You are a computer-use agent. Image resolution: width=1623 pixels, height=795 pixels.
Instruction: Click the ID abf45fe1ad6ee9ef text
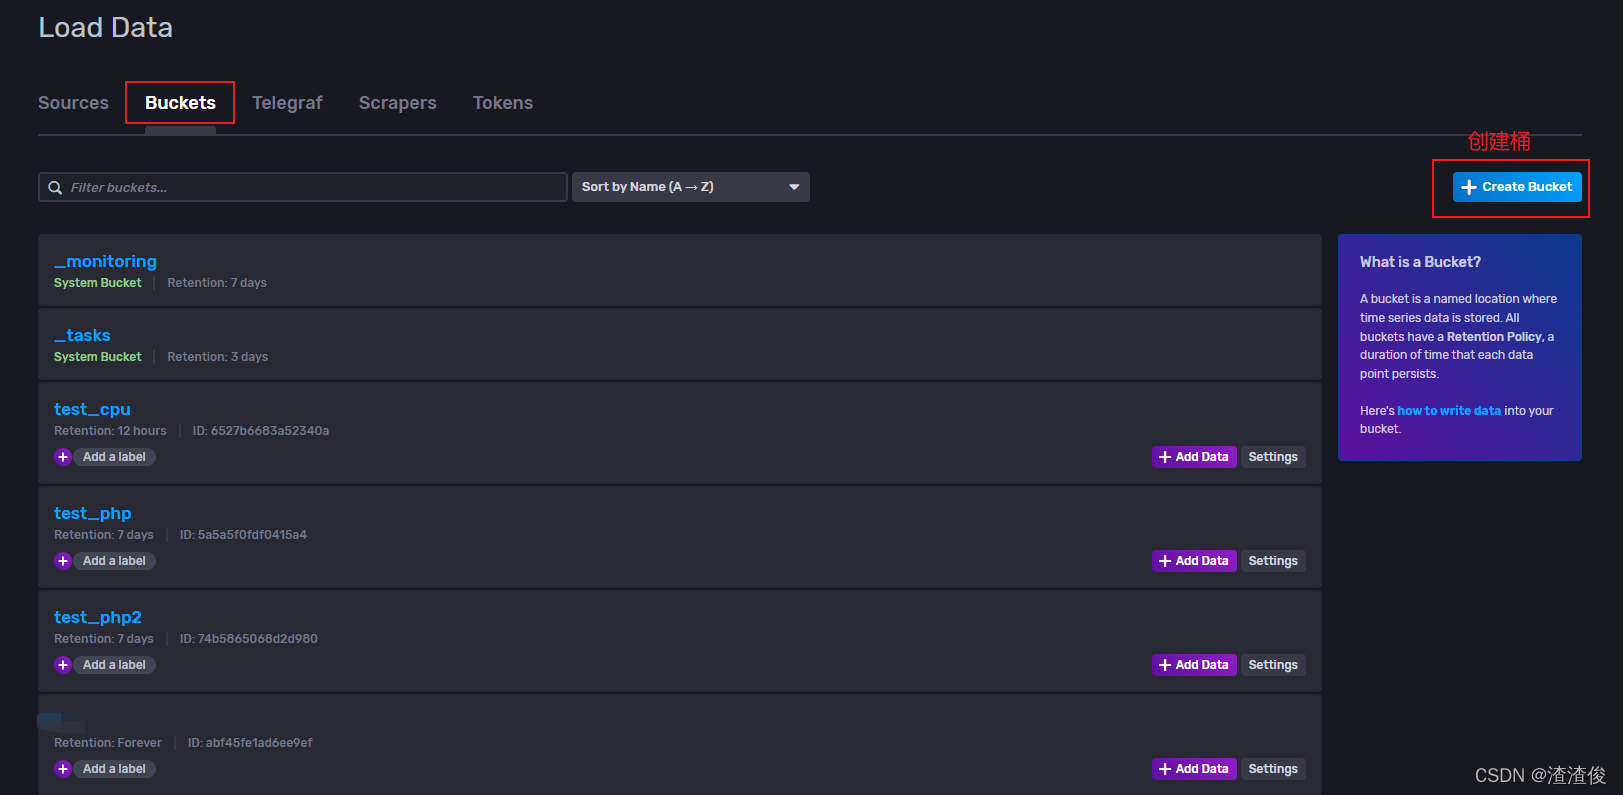point(250,743)
